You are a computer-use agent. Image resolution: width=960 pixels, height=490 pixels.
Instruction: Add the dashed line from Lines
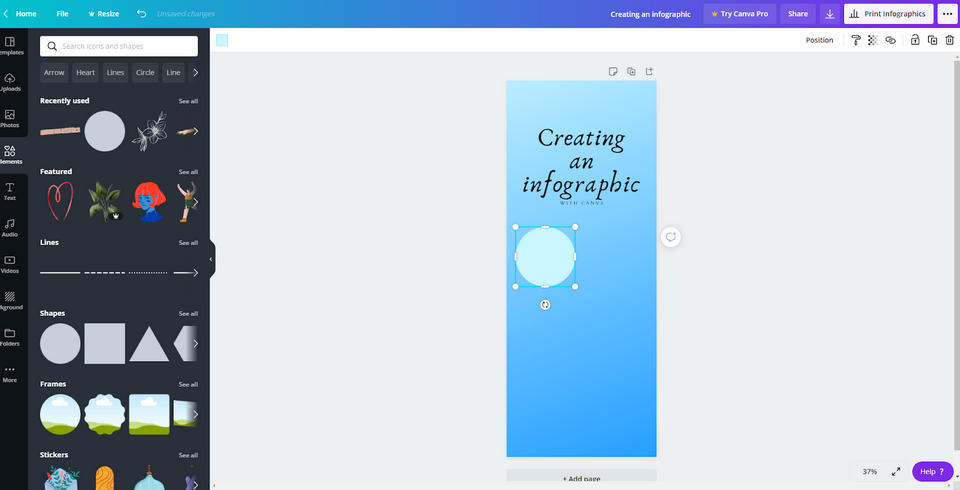pyautogui.click(x=105, y=273)
